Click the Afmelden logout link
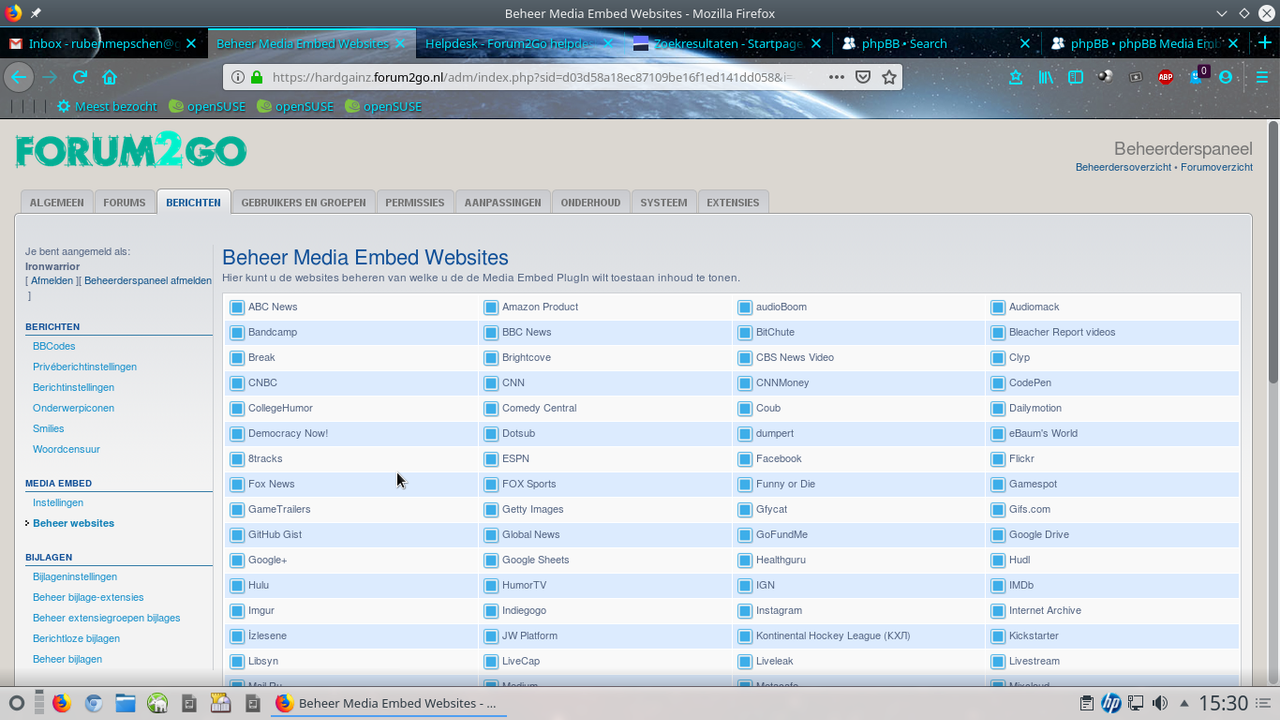Image resolution: width=1280 pixels, height=720 pixels. pos(52,281)
